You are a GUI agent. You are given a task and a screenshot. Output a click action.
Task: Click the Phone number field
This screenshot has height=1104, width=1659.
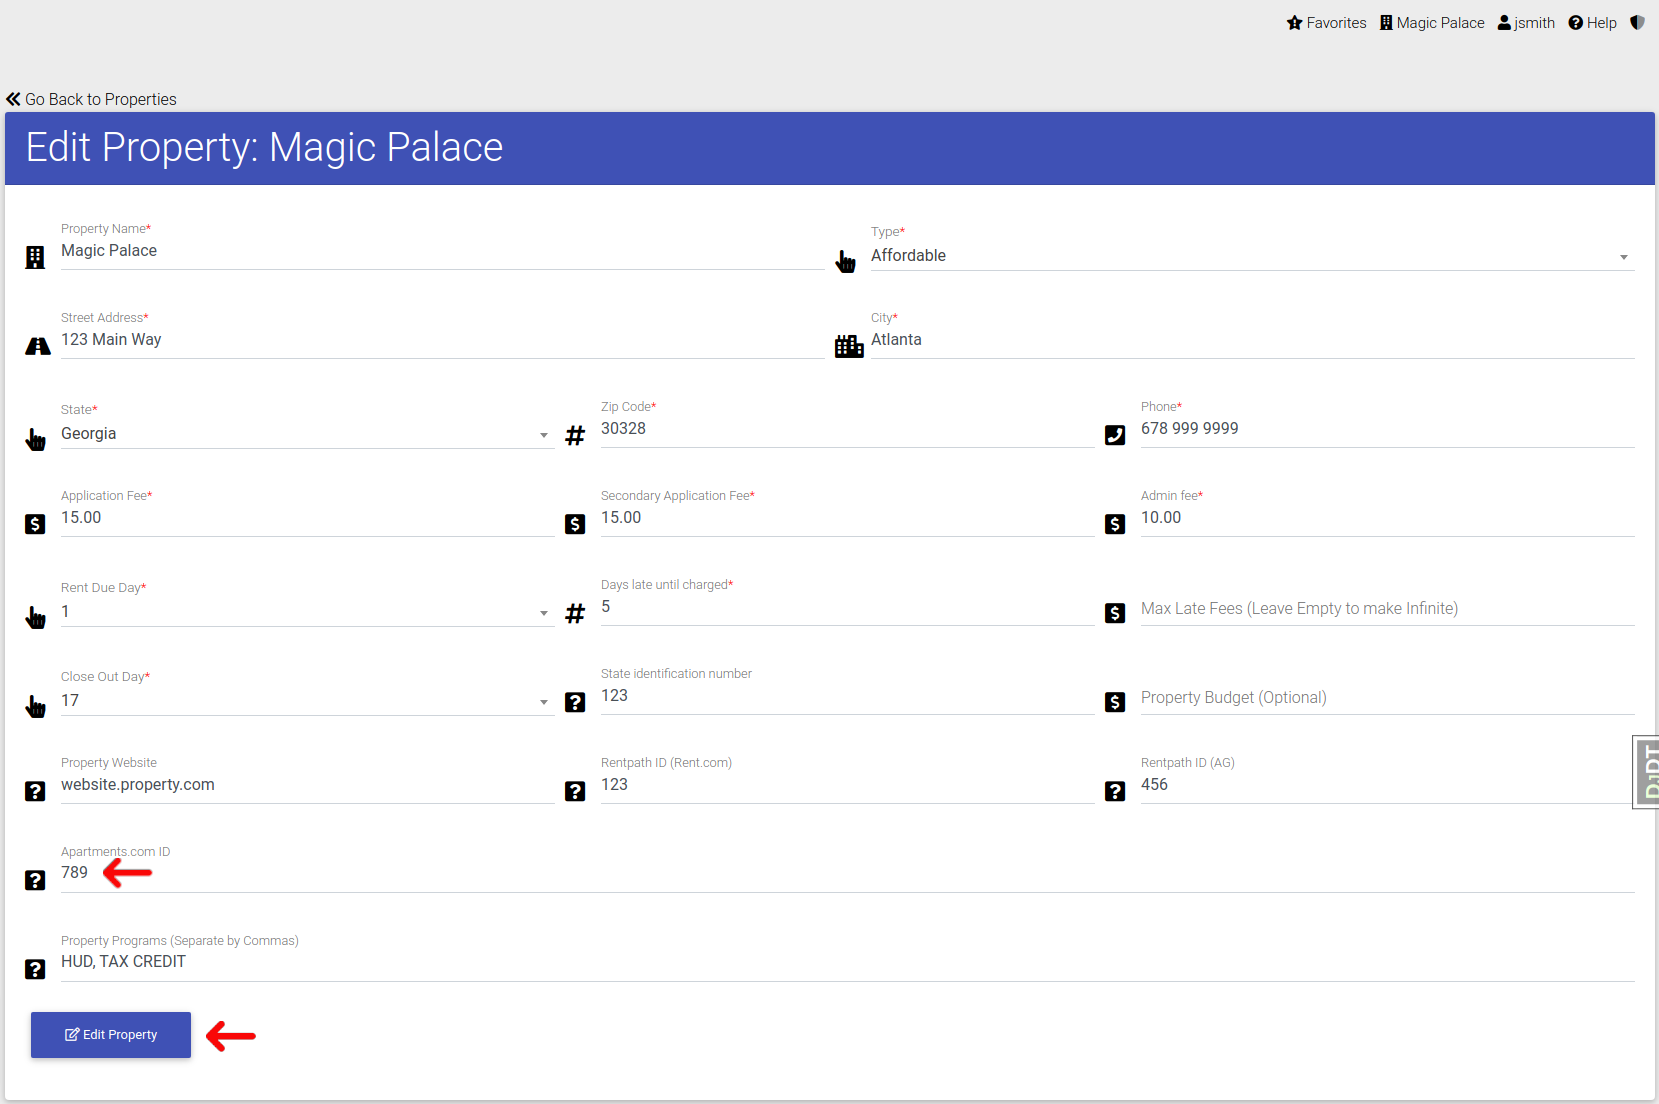(x=1387, y=429)
